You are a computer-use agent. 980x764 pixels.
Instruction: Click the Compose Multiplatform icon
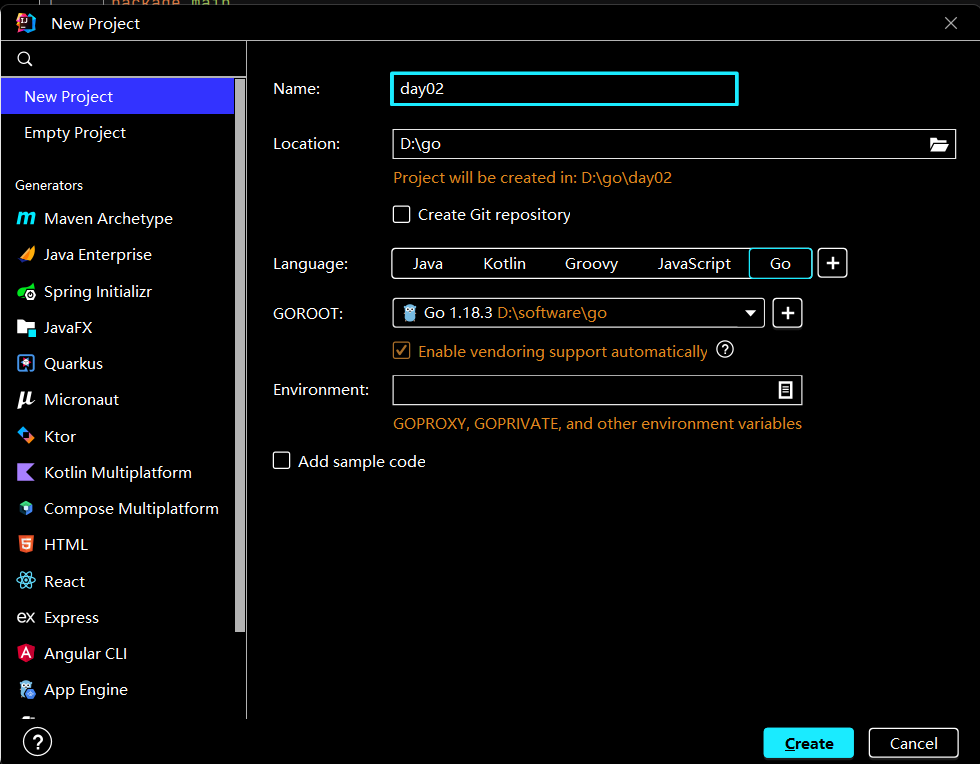click(x=26, y=508)
